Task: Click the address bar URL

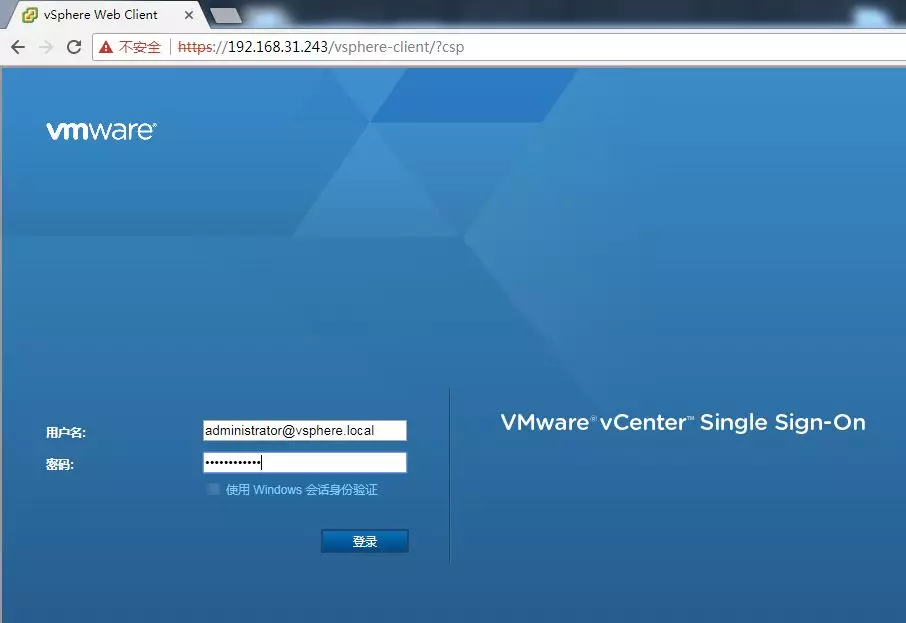Action: [x=321, y=47]
